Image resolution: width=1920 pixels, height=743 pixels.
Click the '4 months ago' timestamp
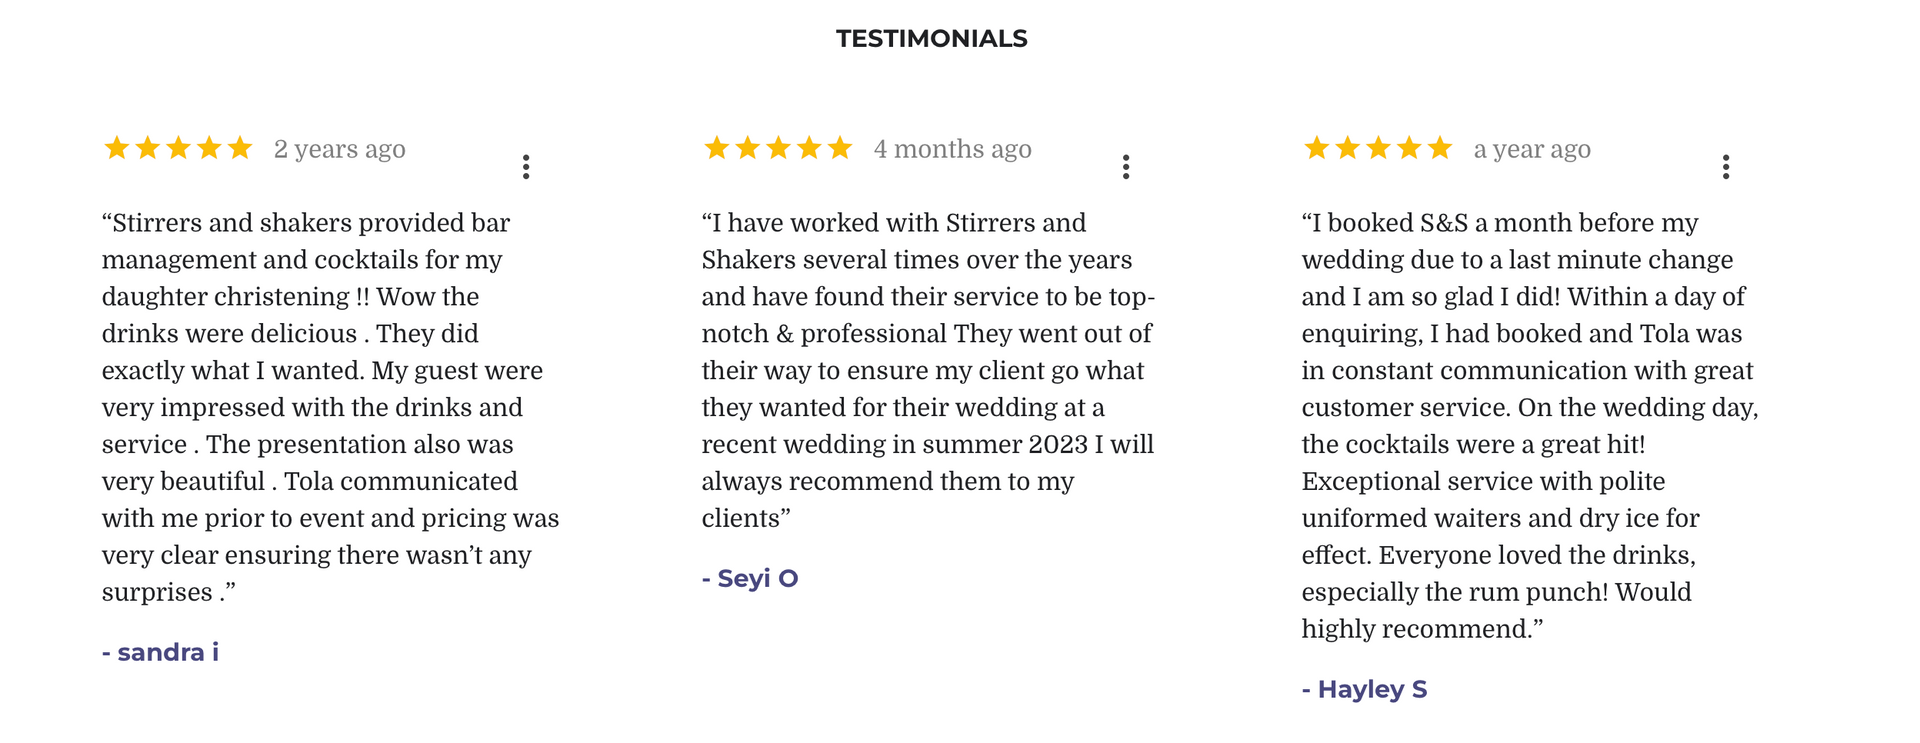coord(952,150)
